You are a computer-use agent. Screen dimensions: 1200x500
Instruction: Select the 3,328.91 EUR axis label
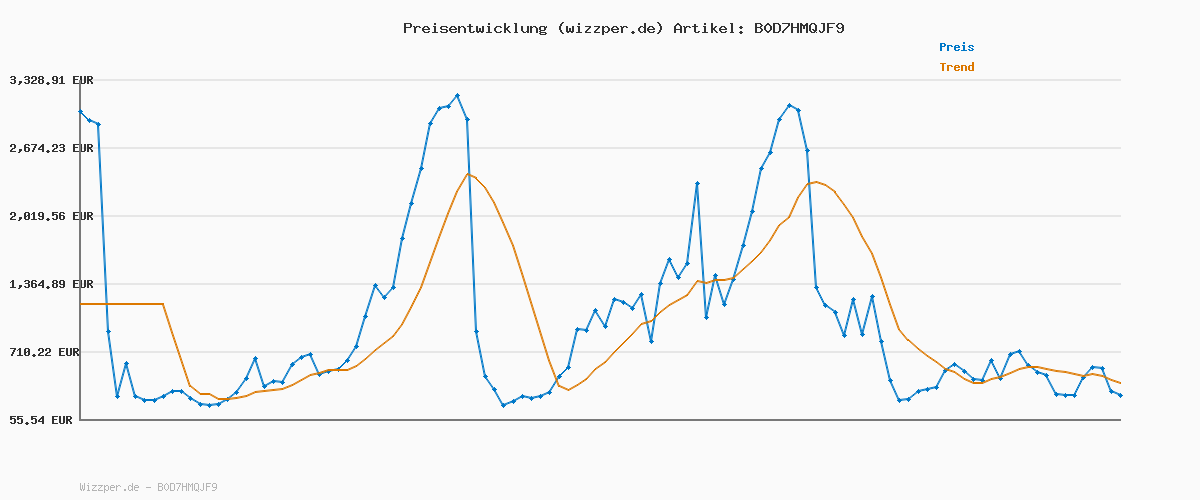51,80
